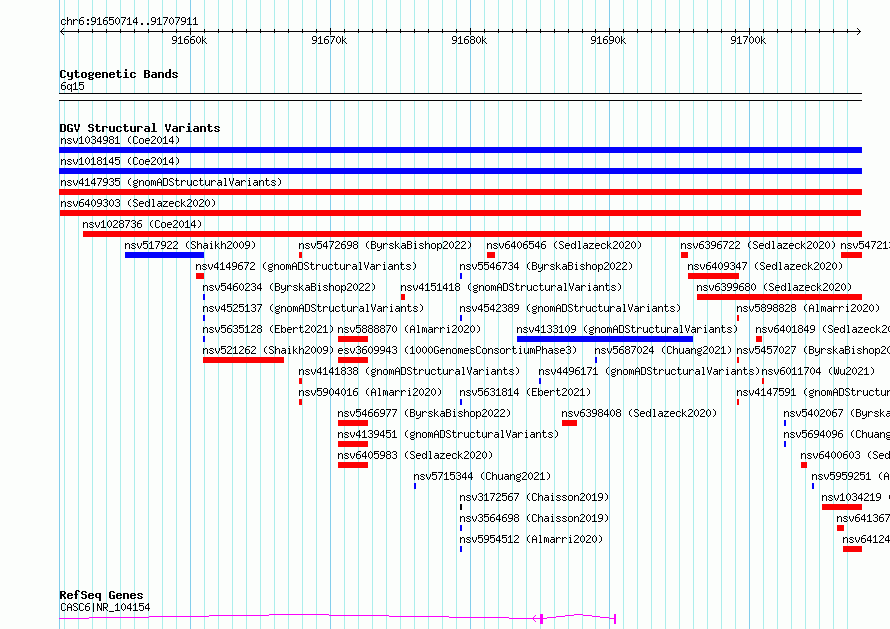Image resolution: width=890 pixels, height=629 pixels.
Task: Click esv3609943 (1000GenomesConsortiumPhase3) label
Action: coord(457,350)
